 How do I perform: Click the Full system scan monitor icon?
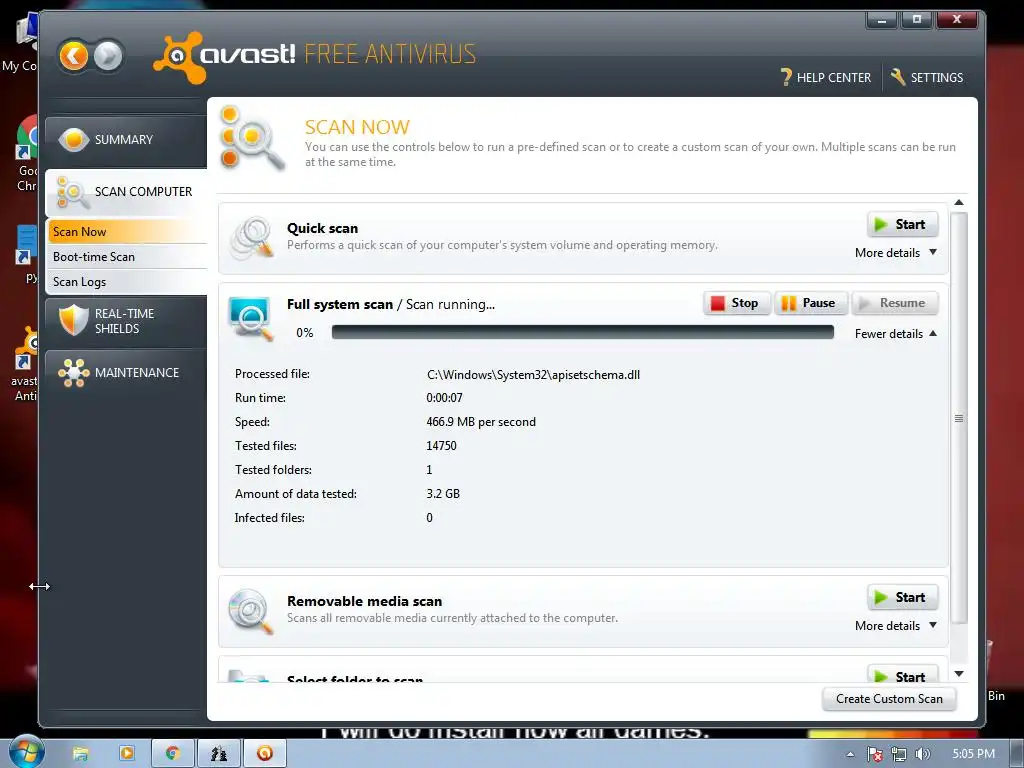pos(251,318)
